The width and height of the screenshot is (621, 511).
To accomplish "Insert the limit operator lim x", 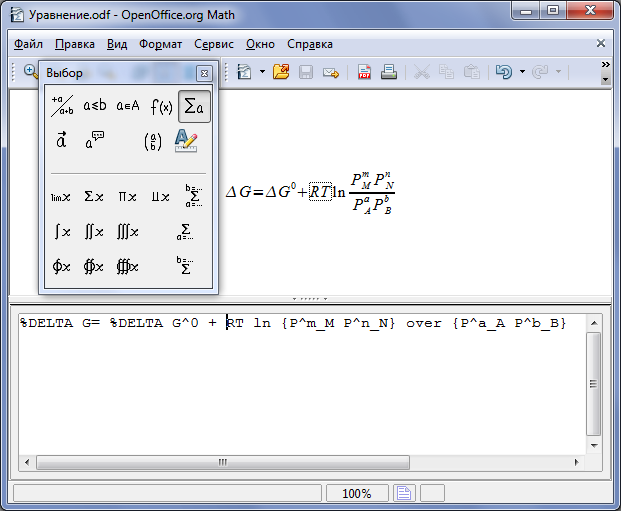I will [x=61, y=197].
